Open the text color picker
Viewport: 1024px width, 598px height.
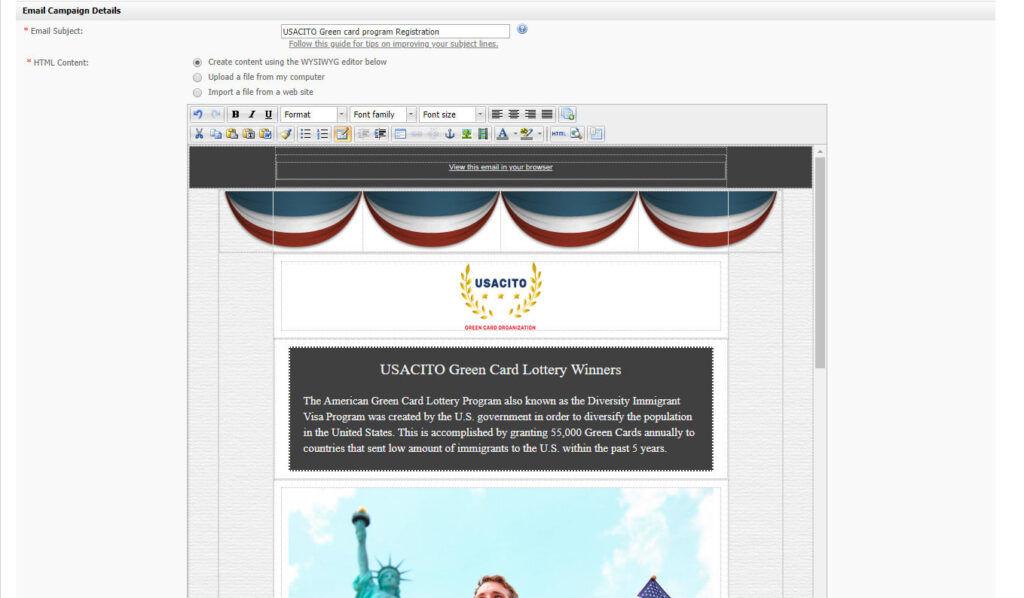tap(503, 134)
